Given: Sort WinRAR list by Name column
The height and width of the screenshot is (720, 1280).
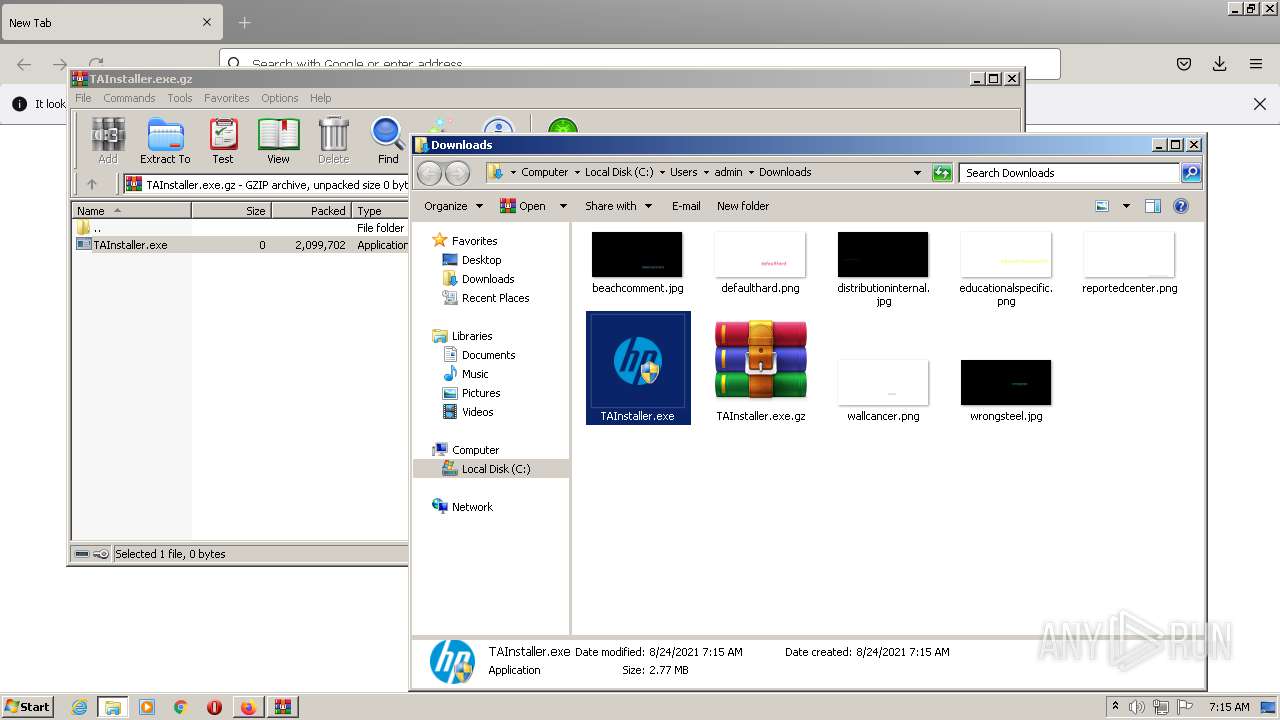Looking at the screenshot, I should (131, 211).
